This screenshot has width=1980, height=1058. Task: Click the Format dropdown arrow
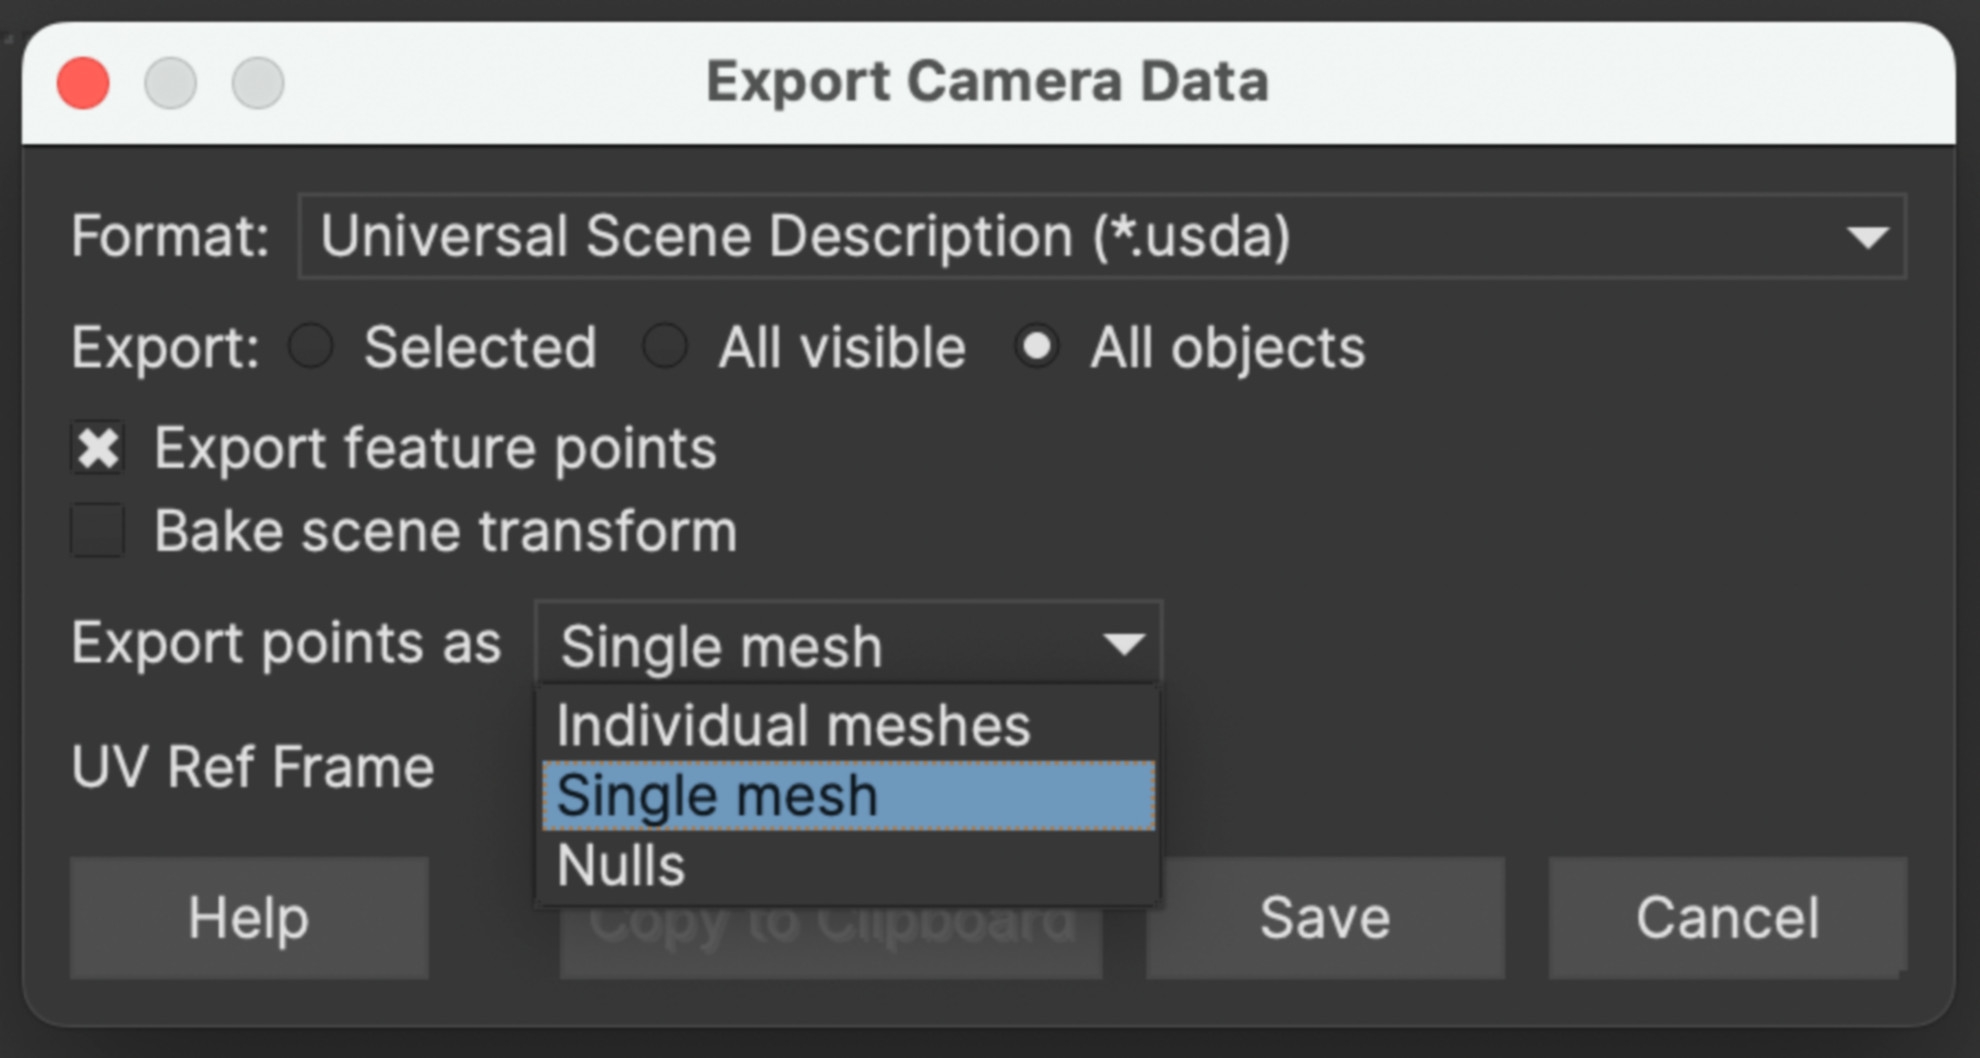[1869, 237]
